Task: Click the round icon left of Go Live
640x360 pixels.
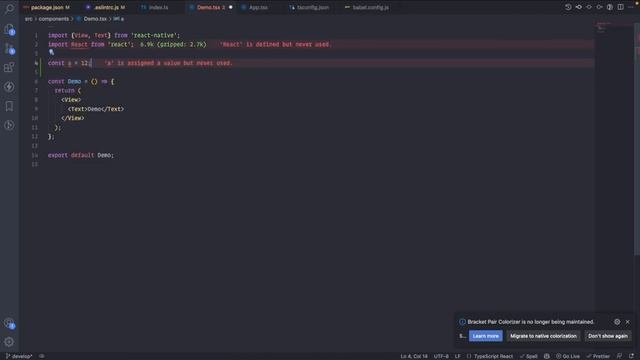Action: (x=547, y=356)
